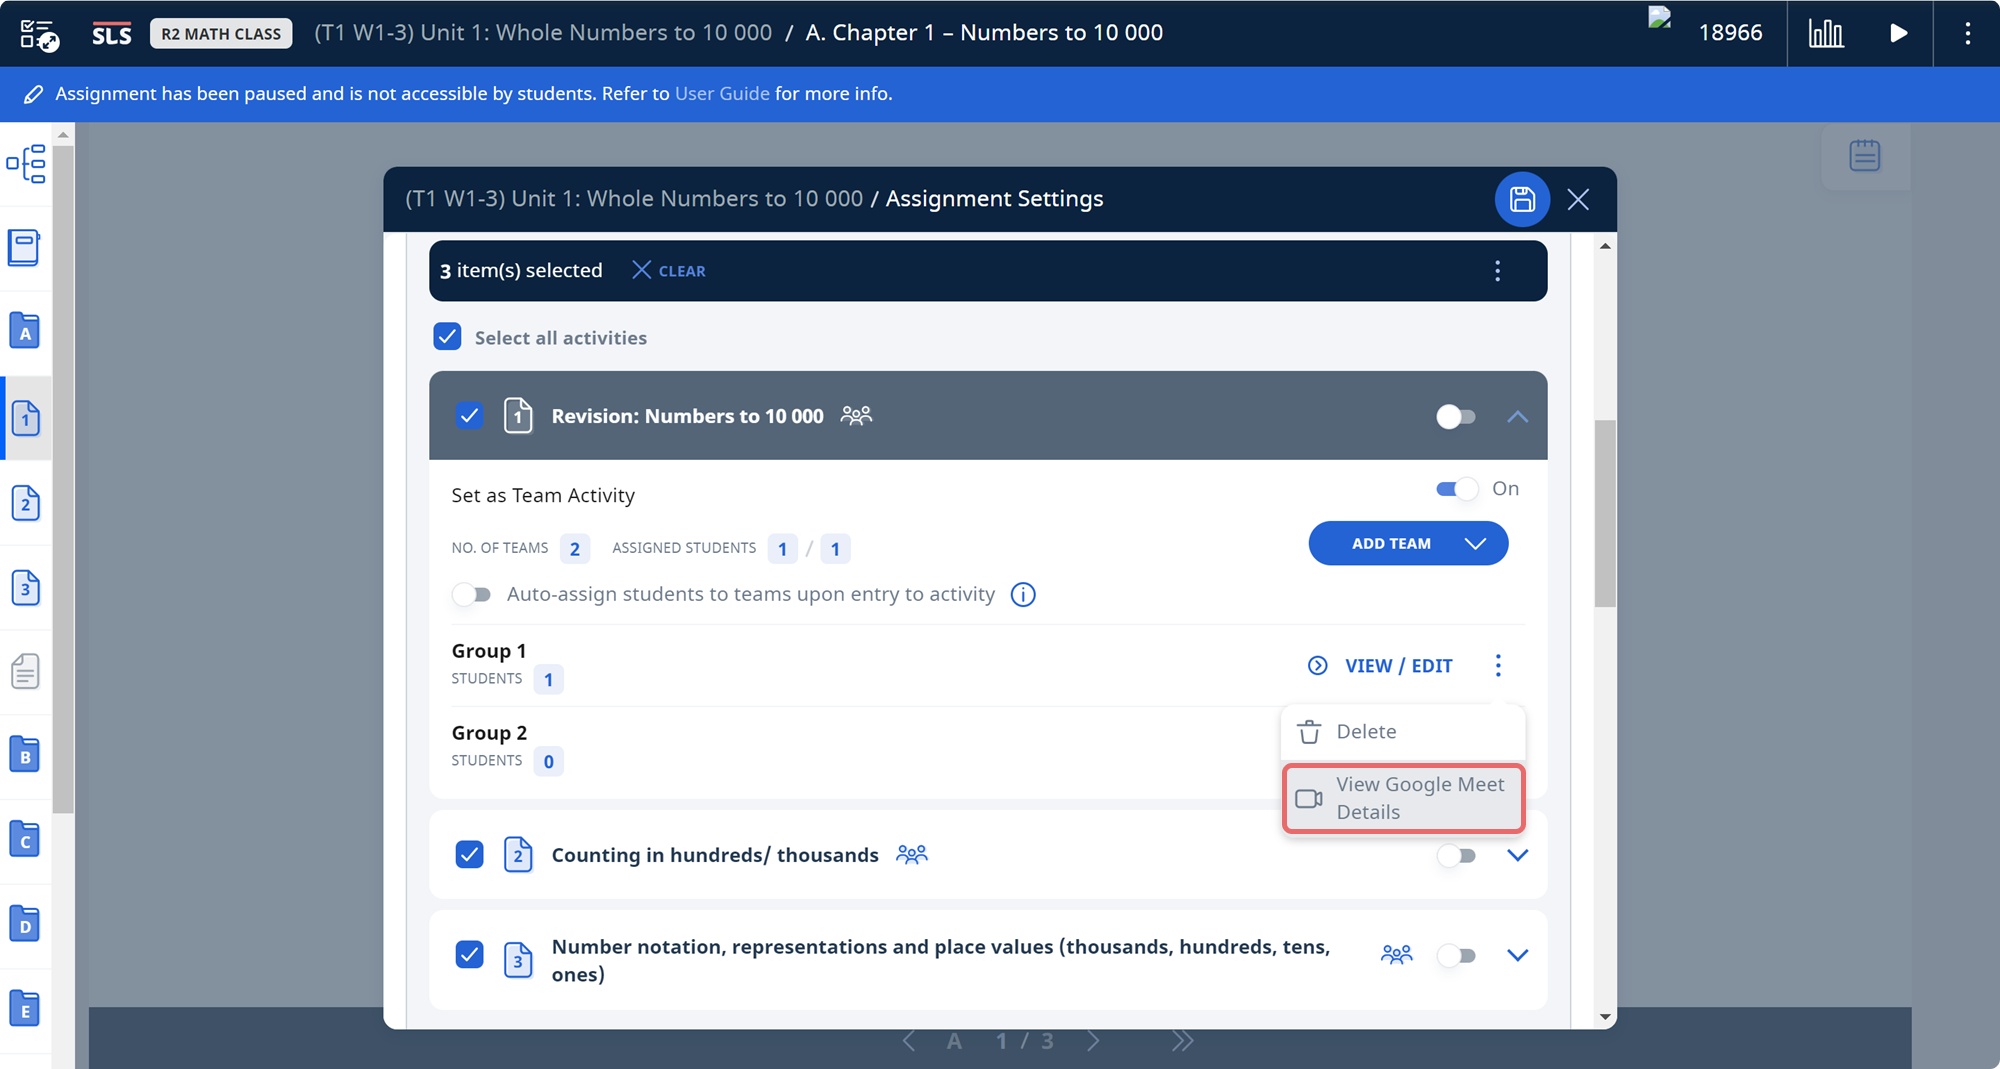Go to previous page arrow at bottom

tap(909, 1041)
